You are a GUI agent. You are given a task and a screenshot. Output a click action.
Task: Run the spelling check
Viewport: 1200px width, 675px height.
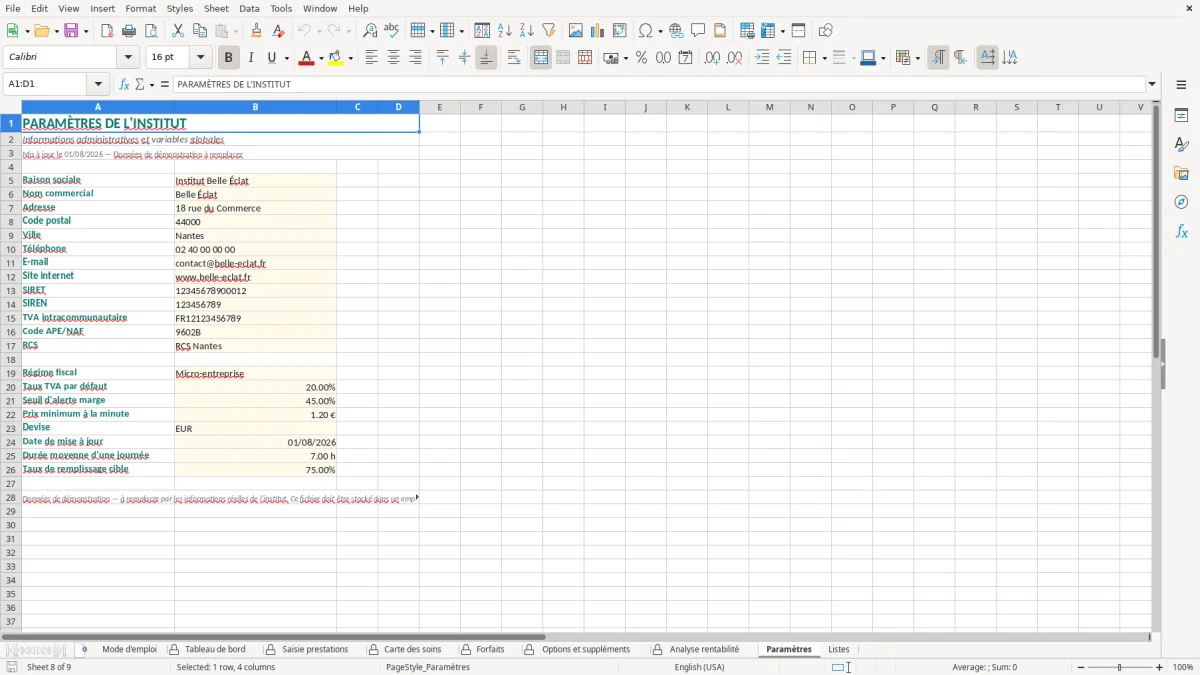click(x=392, y=31)
